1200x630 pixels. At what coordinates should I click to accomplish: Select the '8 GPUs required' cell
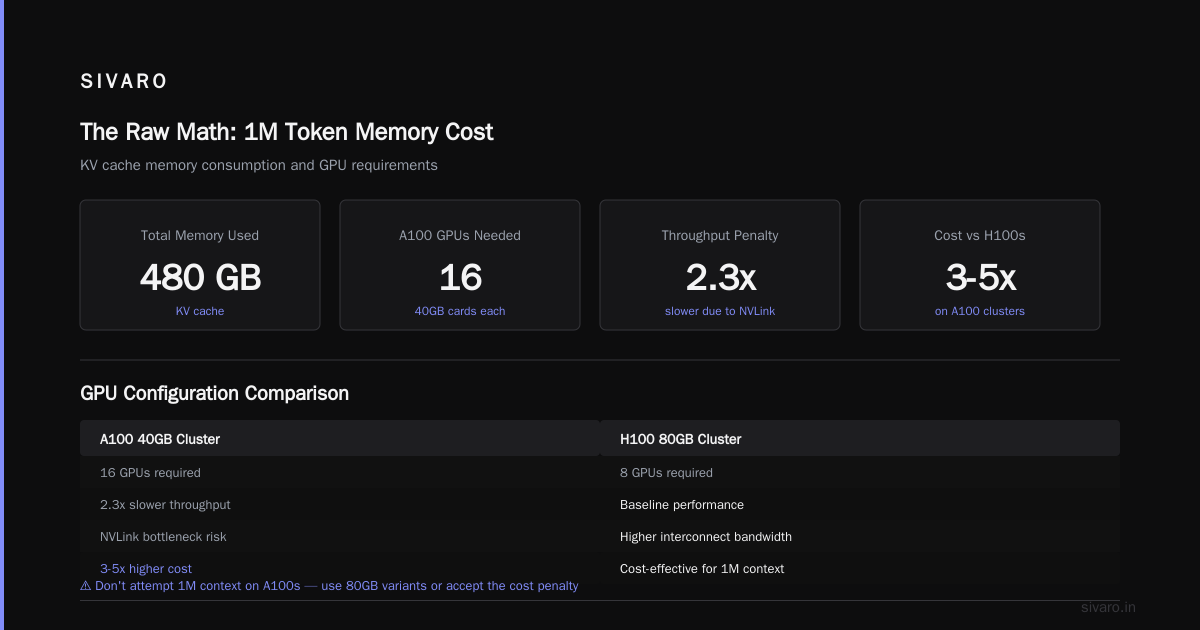tap(860, 473)
